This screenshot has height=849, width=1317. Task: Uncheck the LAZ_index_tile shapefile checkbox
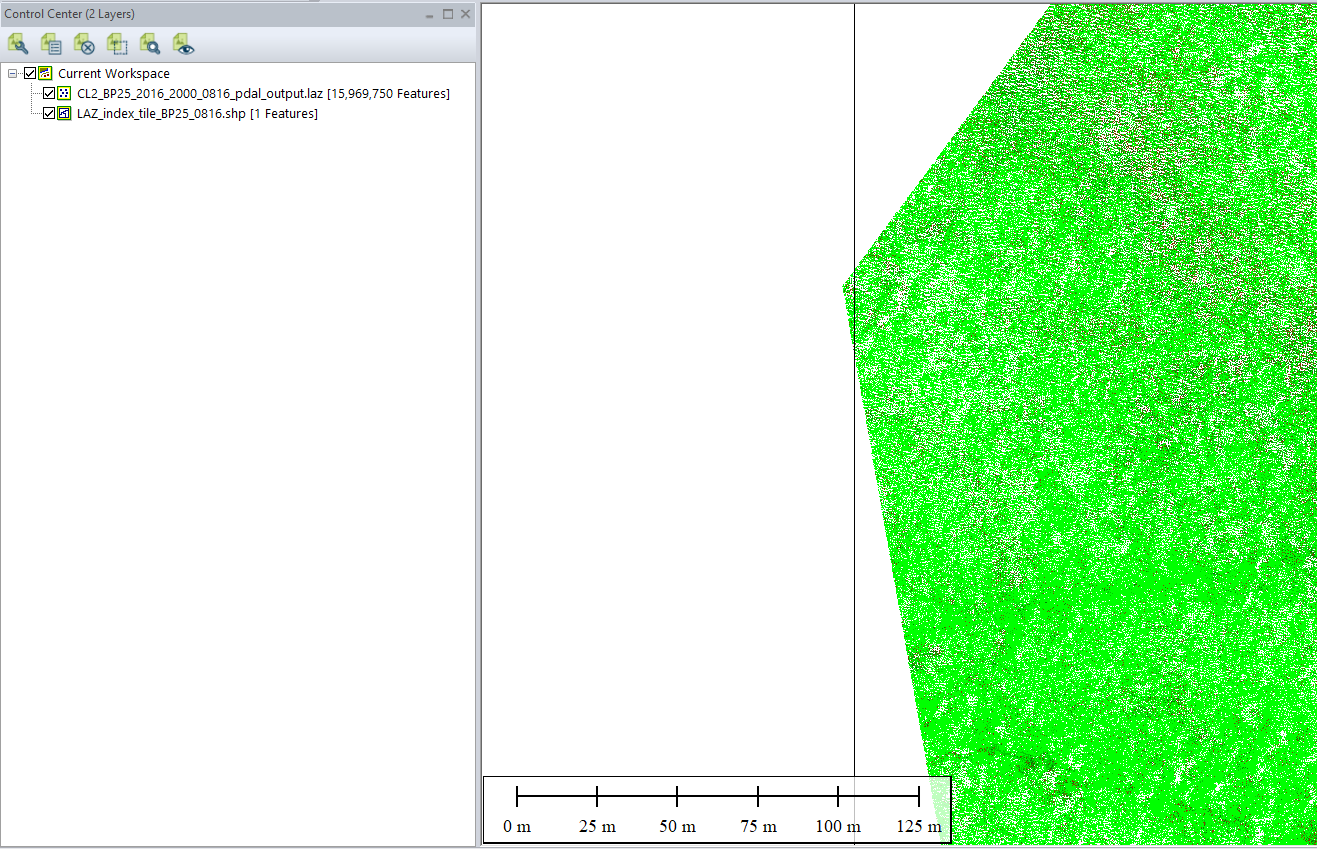[47, 112]
